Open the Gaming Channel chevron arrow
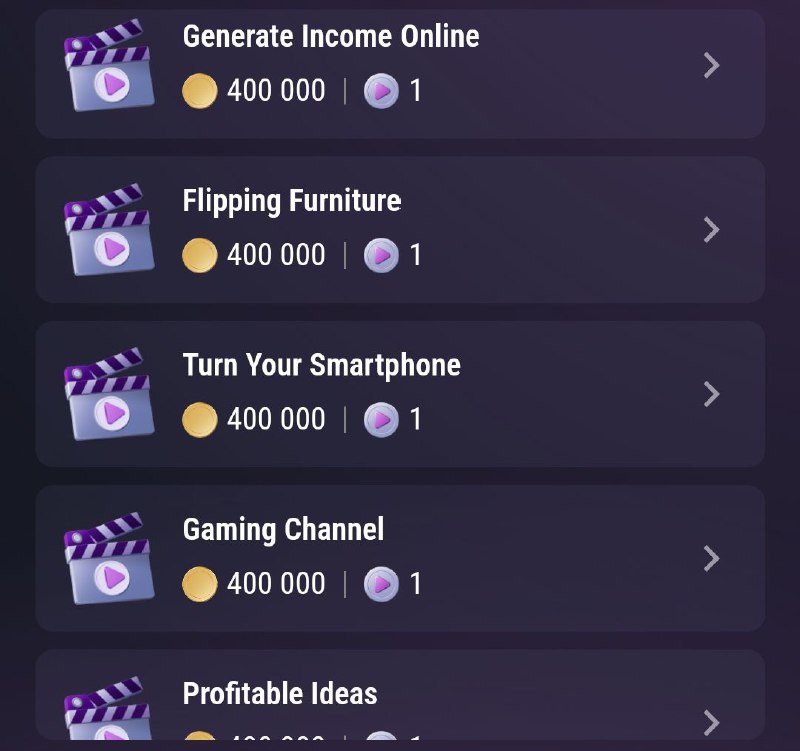The width and height of the screenshot is (800, 751). pos(711,558)
